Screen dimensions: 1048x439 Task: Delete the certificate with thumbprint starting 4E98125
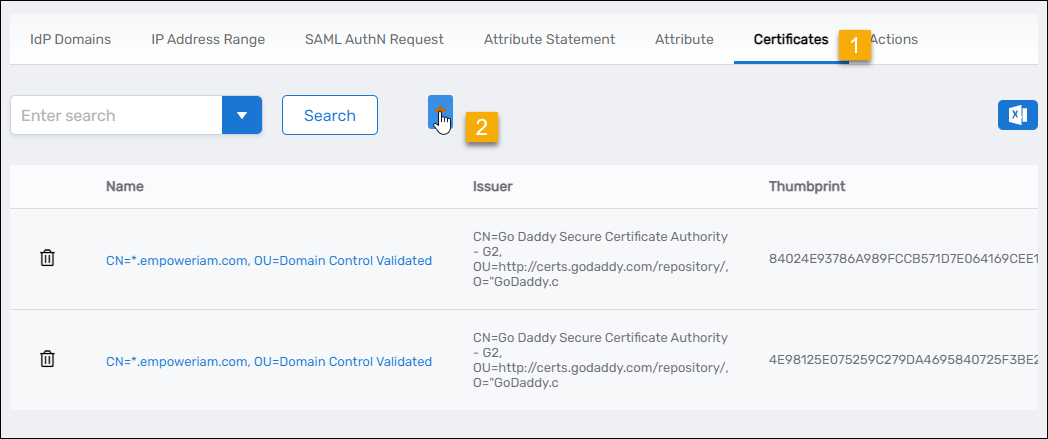pos(47,359)
